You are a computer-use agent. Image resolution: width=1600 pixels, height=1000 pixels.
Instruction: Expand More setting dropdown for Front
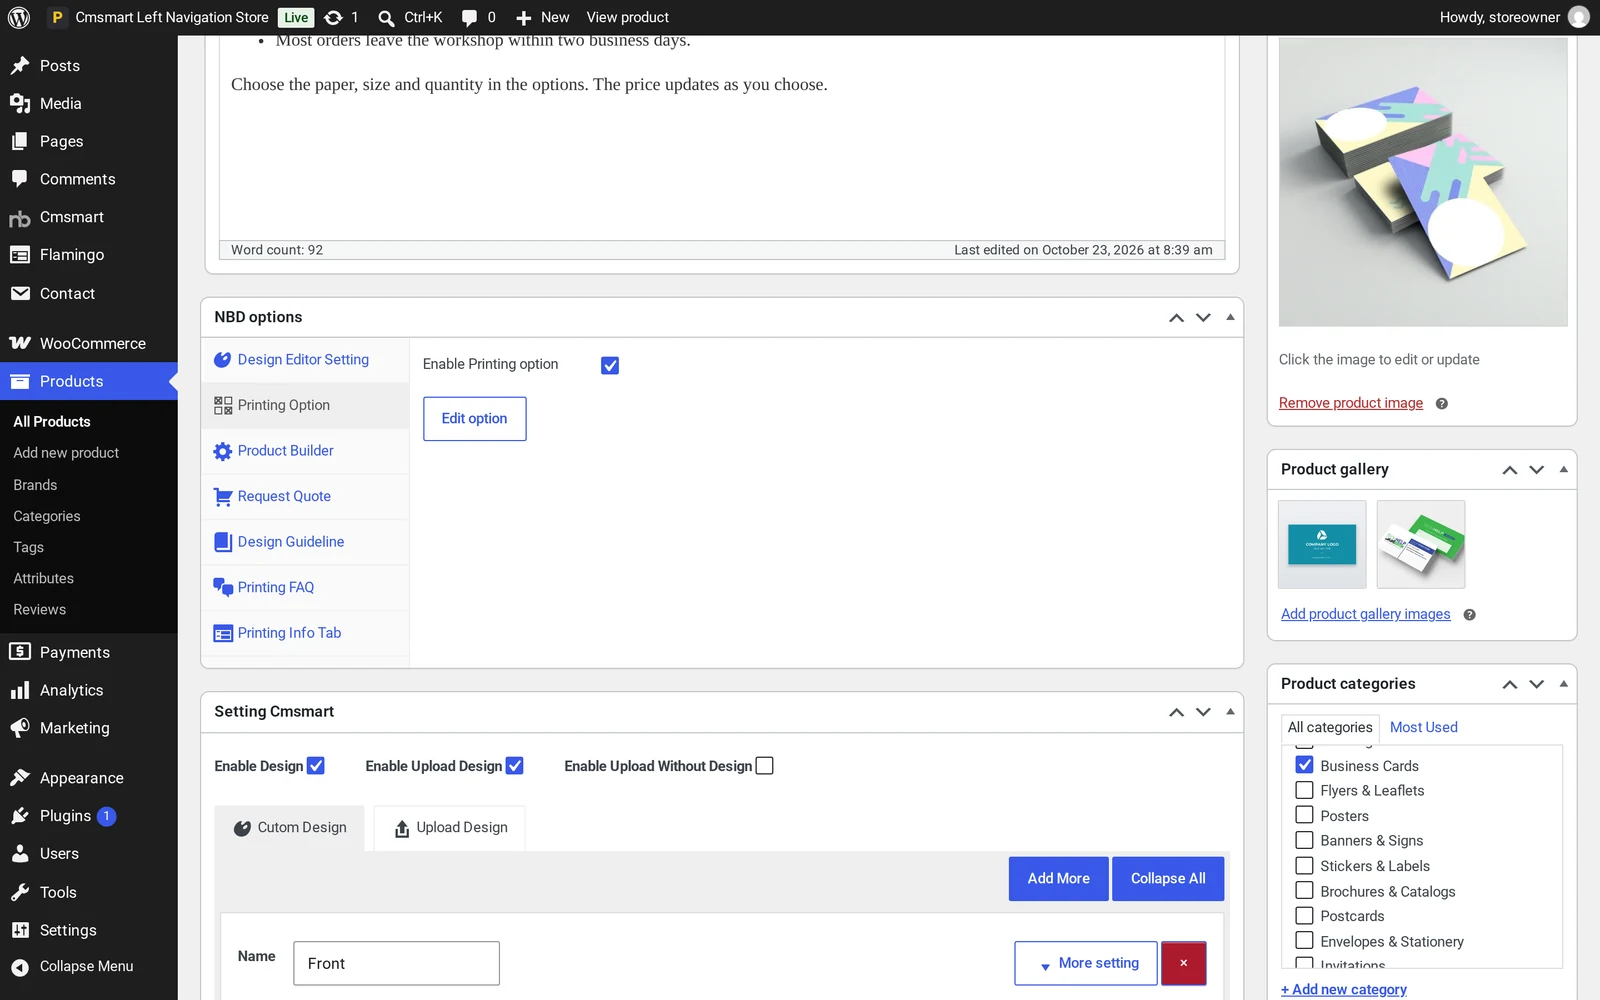point(1086,963)
